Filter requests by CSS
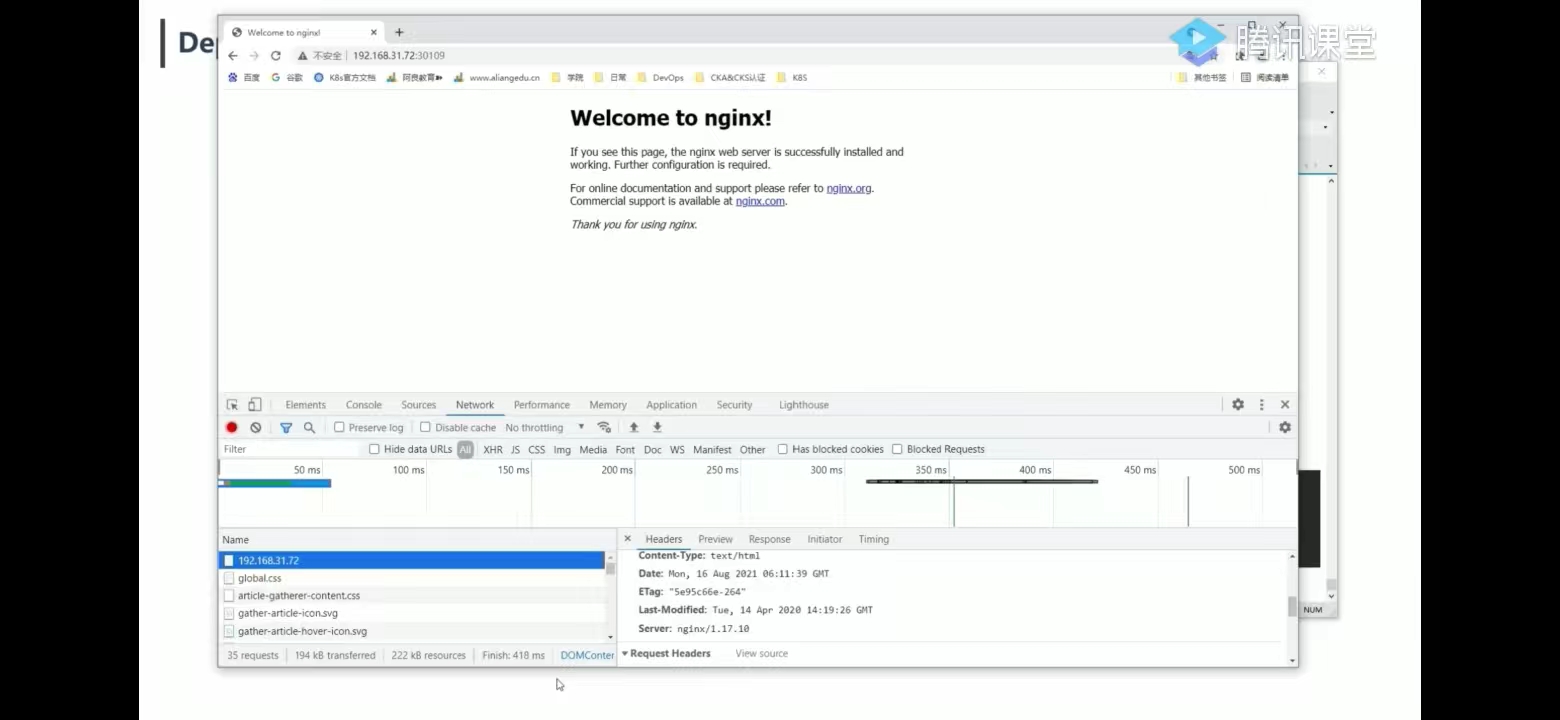The image size is (1560, 720). point(537,450)
